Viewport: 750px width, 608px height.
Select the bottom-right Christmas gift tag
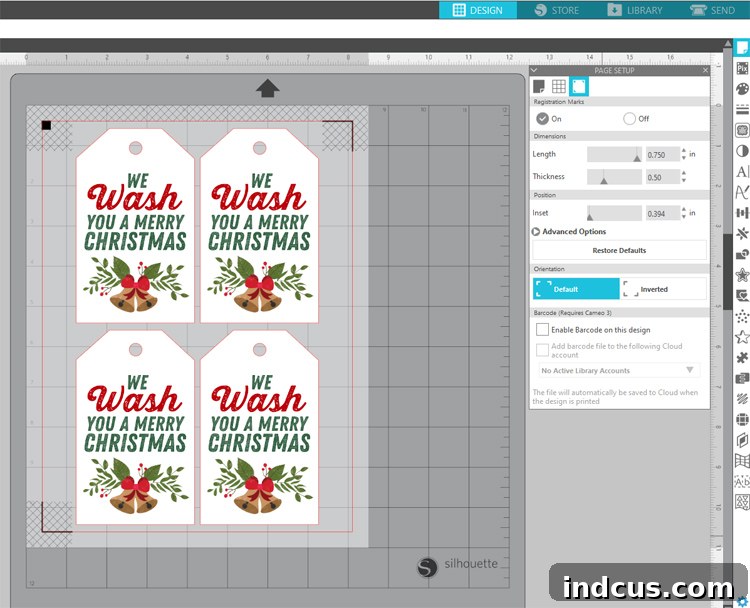(259, 427)
